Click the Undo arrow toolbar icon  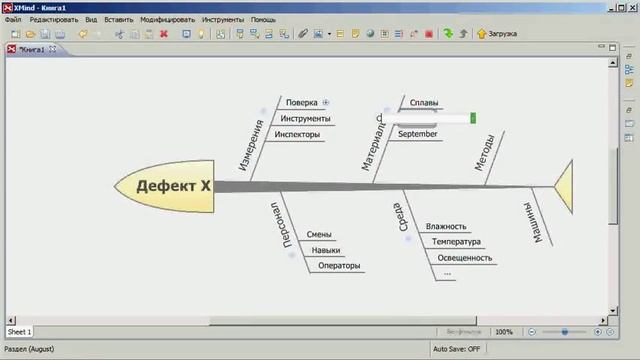click(83, 34)
